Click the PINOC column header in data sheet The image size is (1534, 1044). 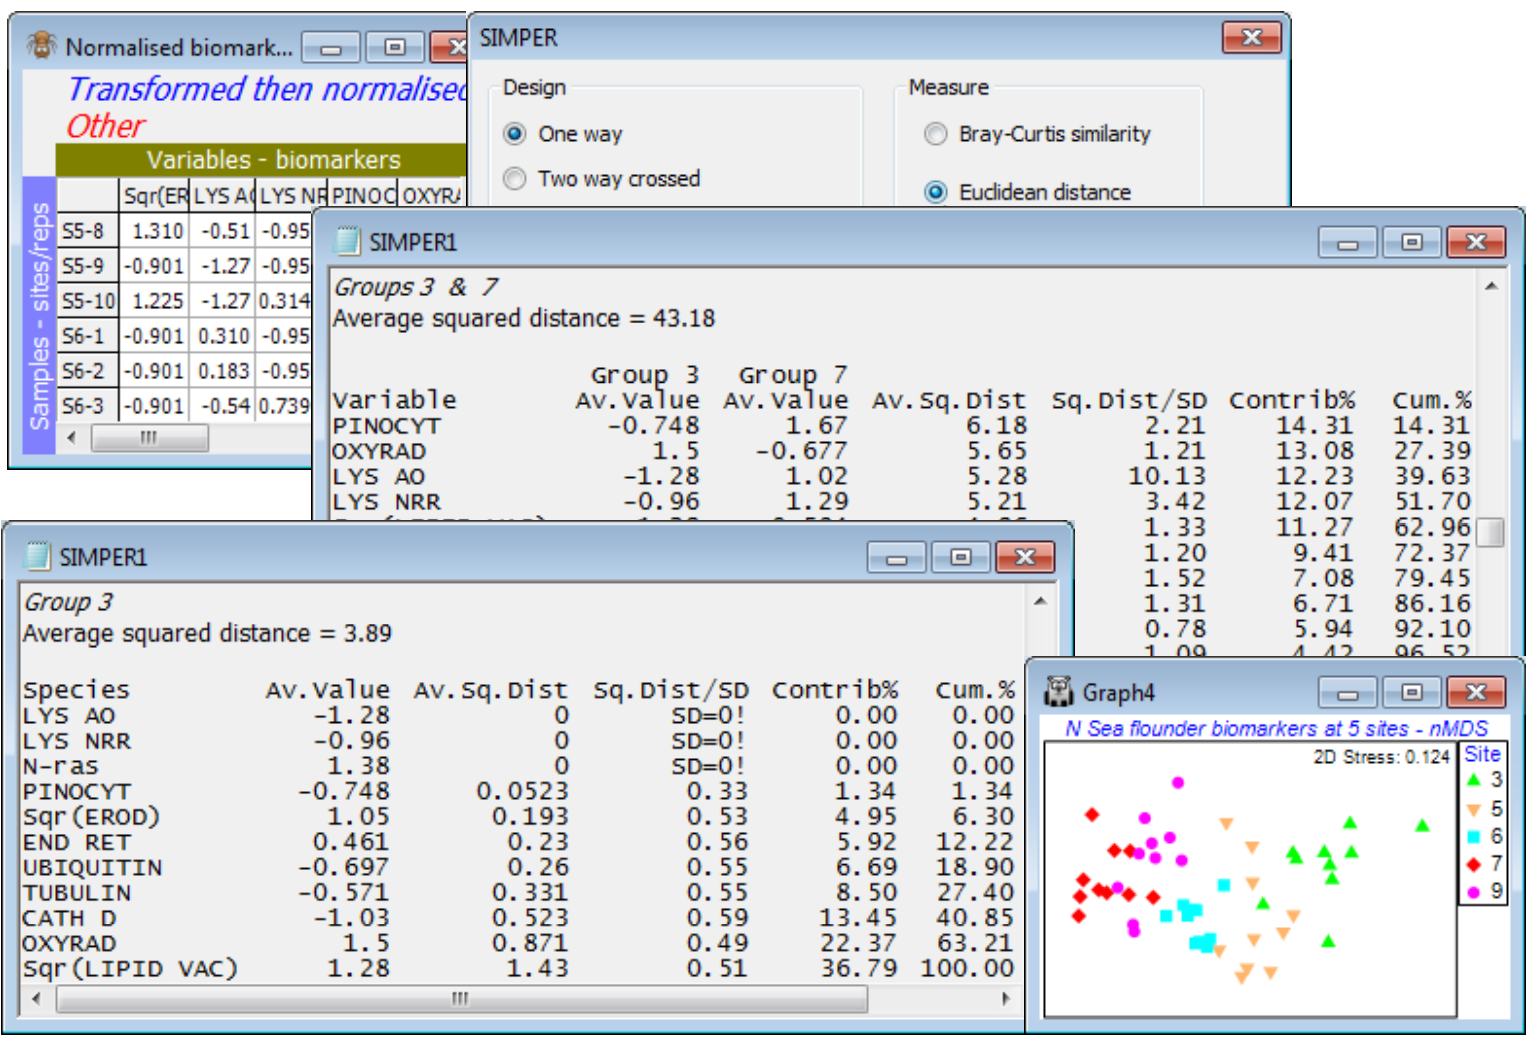(363, 196)
